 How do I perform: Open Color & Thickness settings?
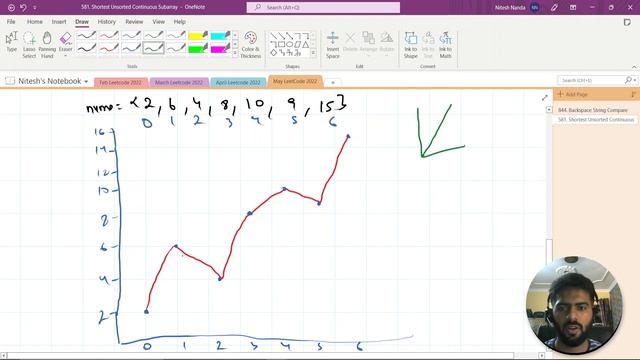[x=251, y=45]
